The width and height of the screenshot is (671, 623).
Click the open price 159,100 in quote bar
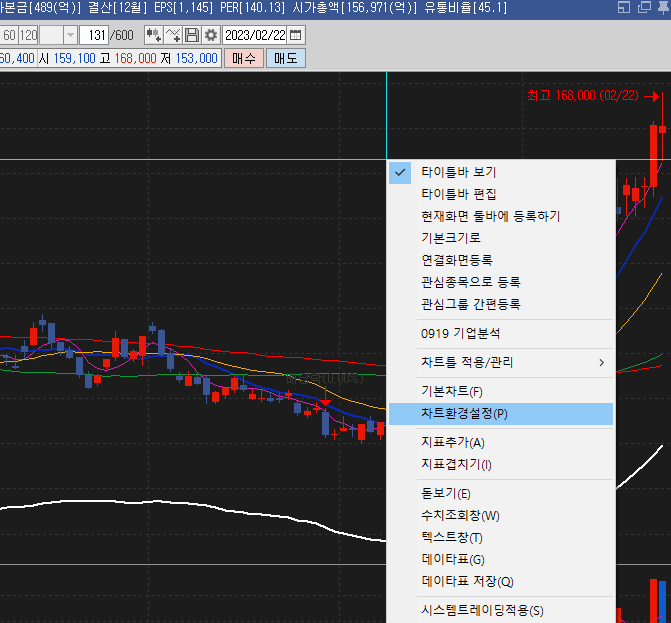point(74,58)
